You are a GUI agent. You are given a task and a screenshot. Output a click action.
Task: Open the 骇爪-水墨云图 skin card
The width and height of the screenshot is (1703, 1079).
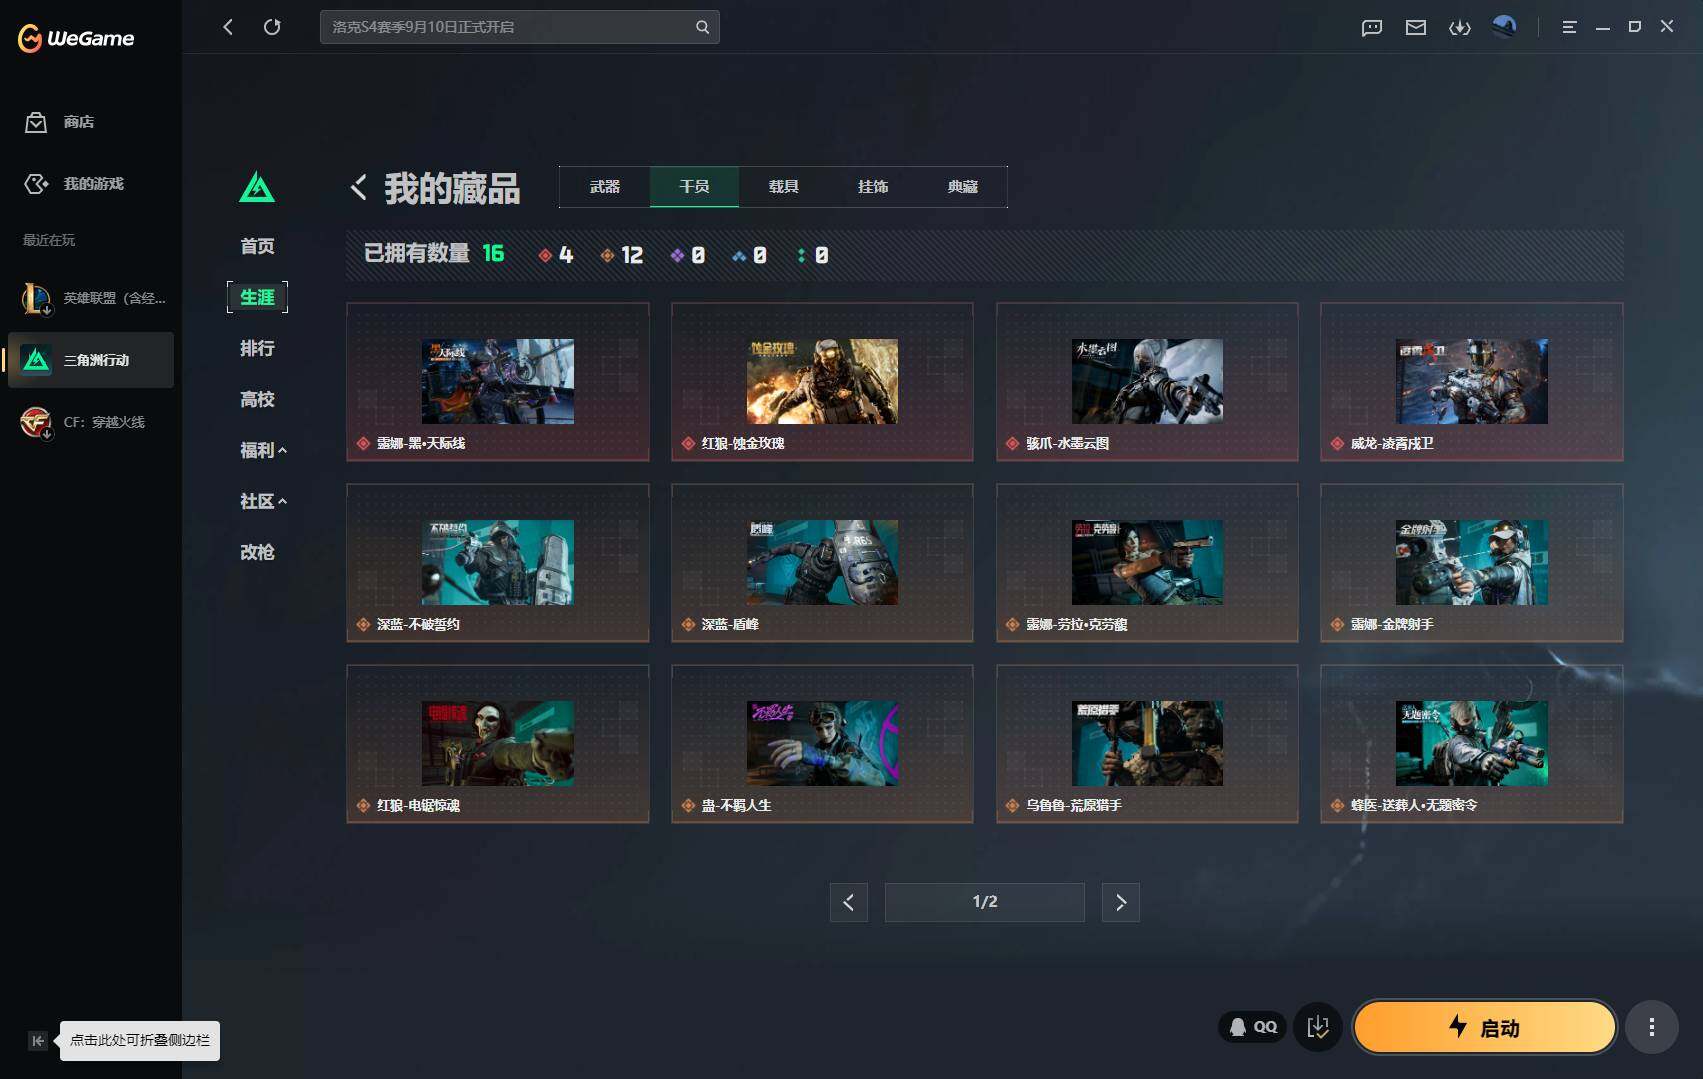(1147, 382)
